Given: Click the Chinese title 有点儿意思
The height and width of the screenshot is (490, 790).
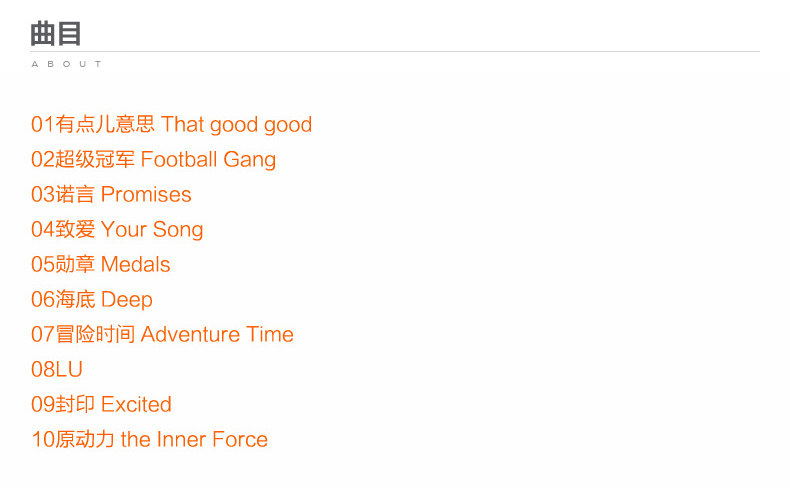Looking at the screenshot, I should point(105,124).
